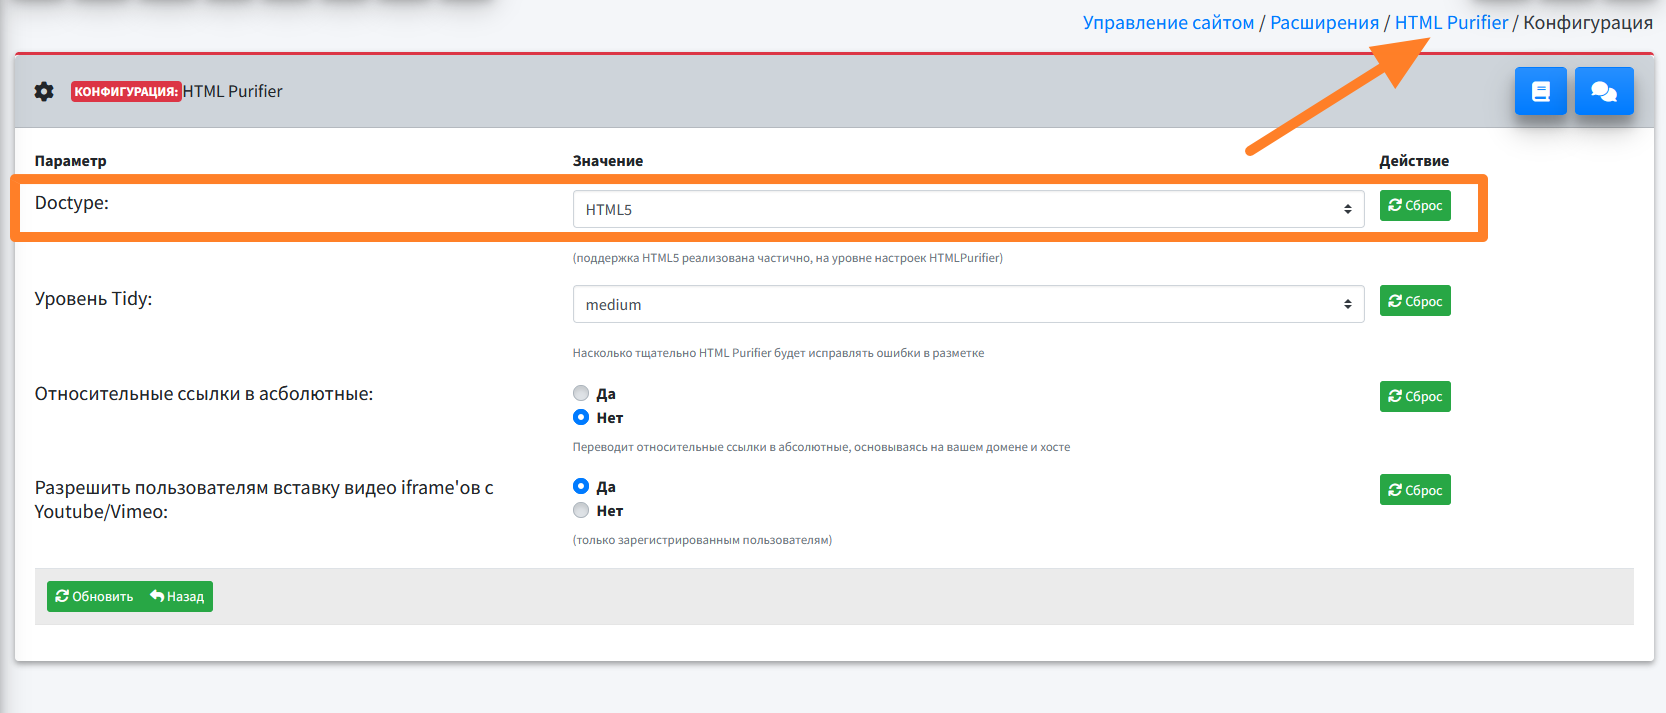Click the HTML5 partial support hint text

[x=788, y=258]
